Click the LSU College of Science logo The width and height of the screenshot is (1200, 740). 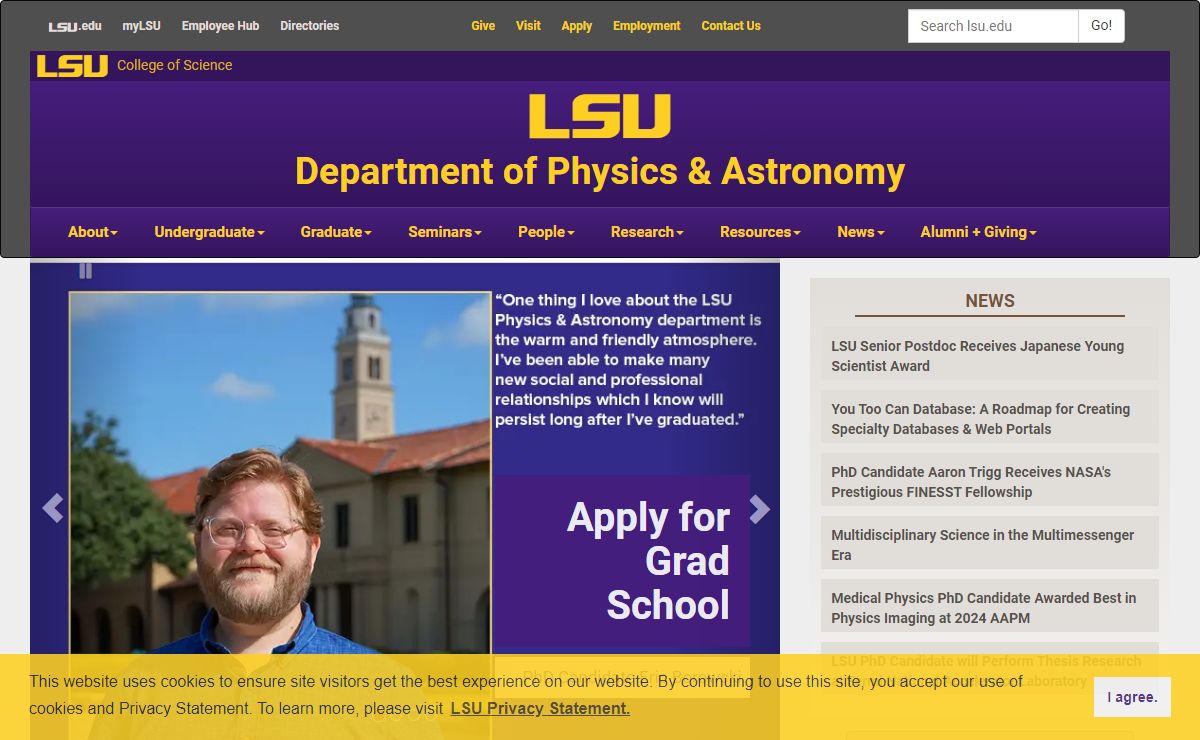tap(72, 66)
